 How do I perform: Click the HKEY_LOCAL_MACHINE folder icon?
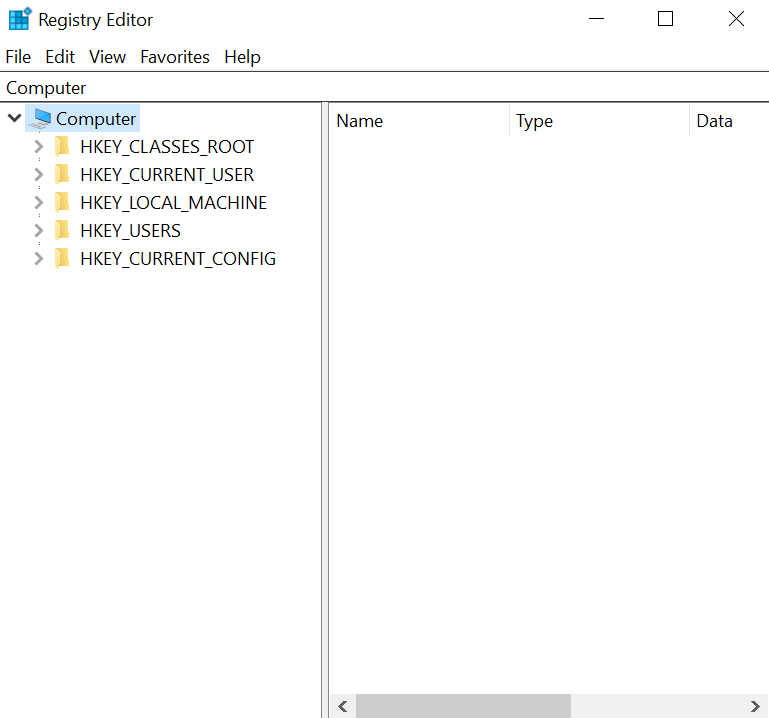click(62, 203)
